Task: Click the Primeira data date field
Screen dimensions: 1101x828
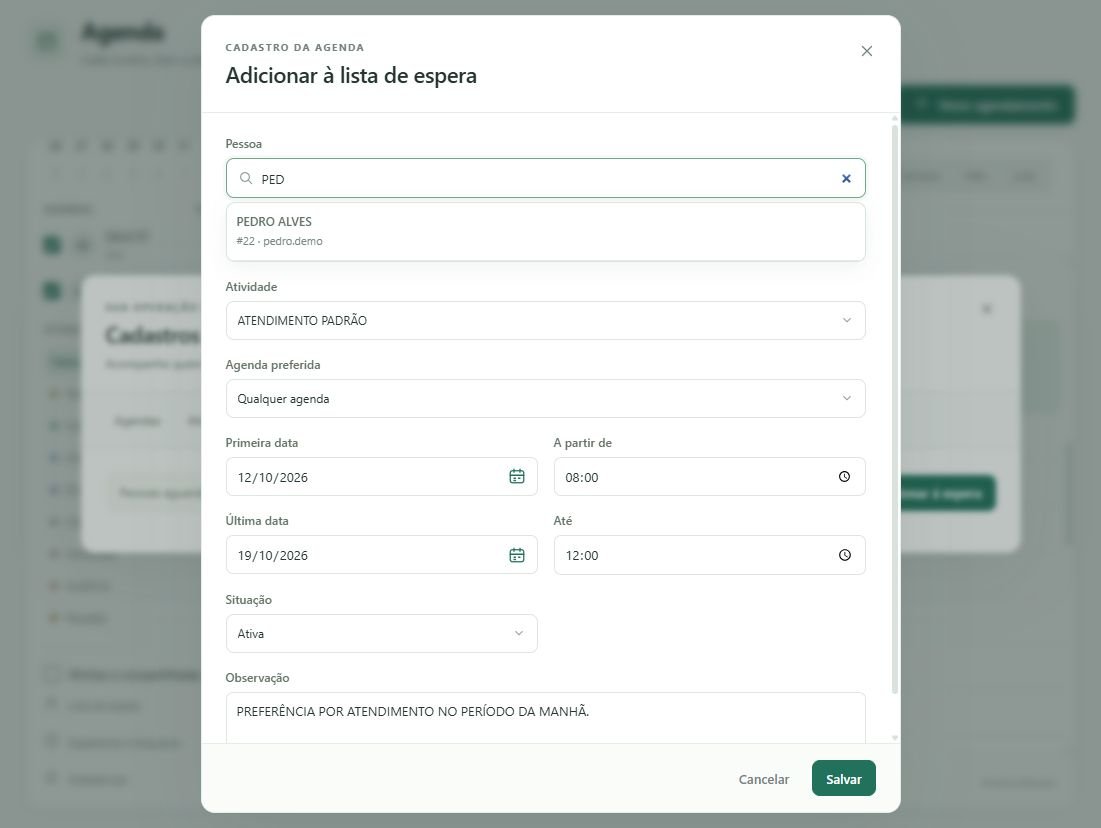Action: 382,477
